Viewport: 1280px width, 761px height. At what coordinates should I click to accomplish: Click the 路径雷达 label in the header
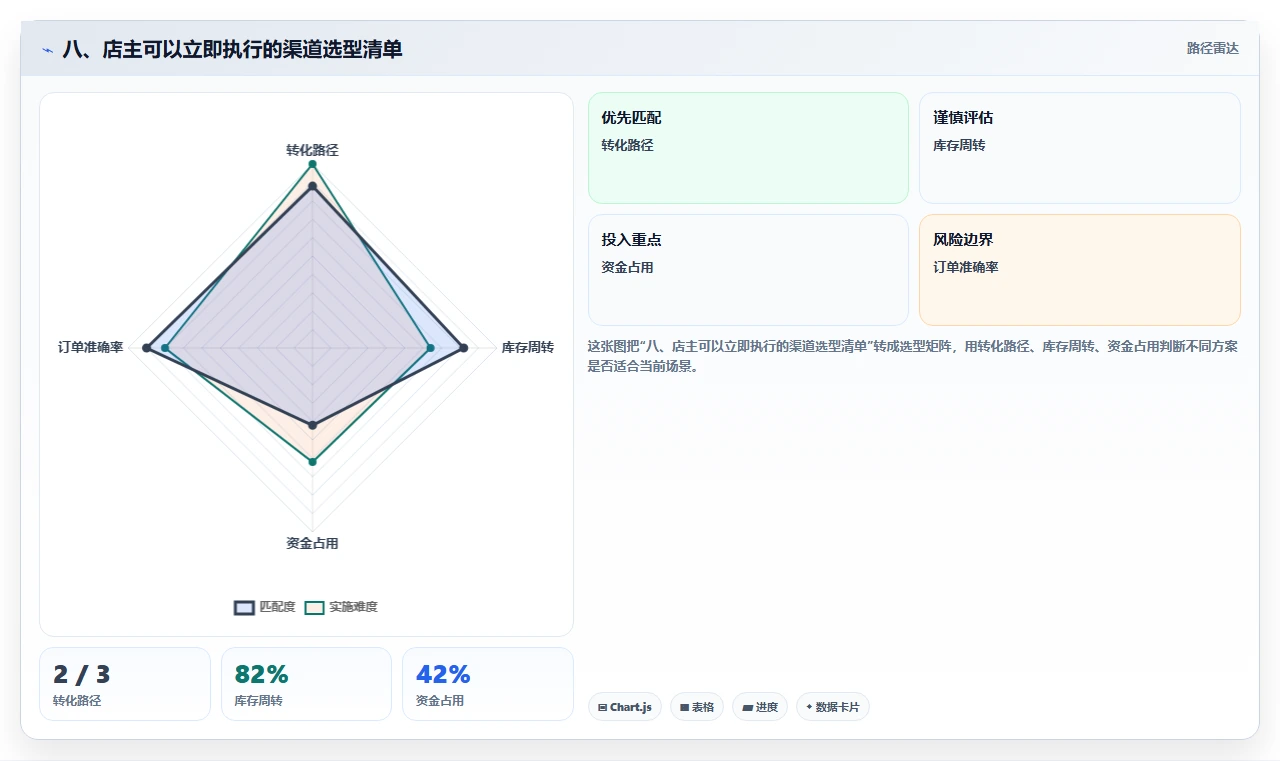point(1213,48)
